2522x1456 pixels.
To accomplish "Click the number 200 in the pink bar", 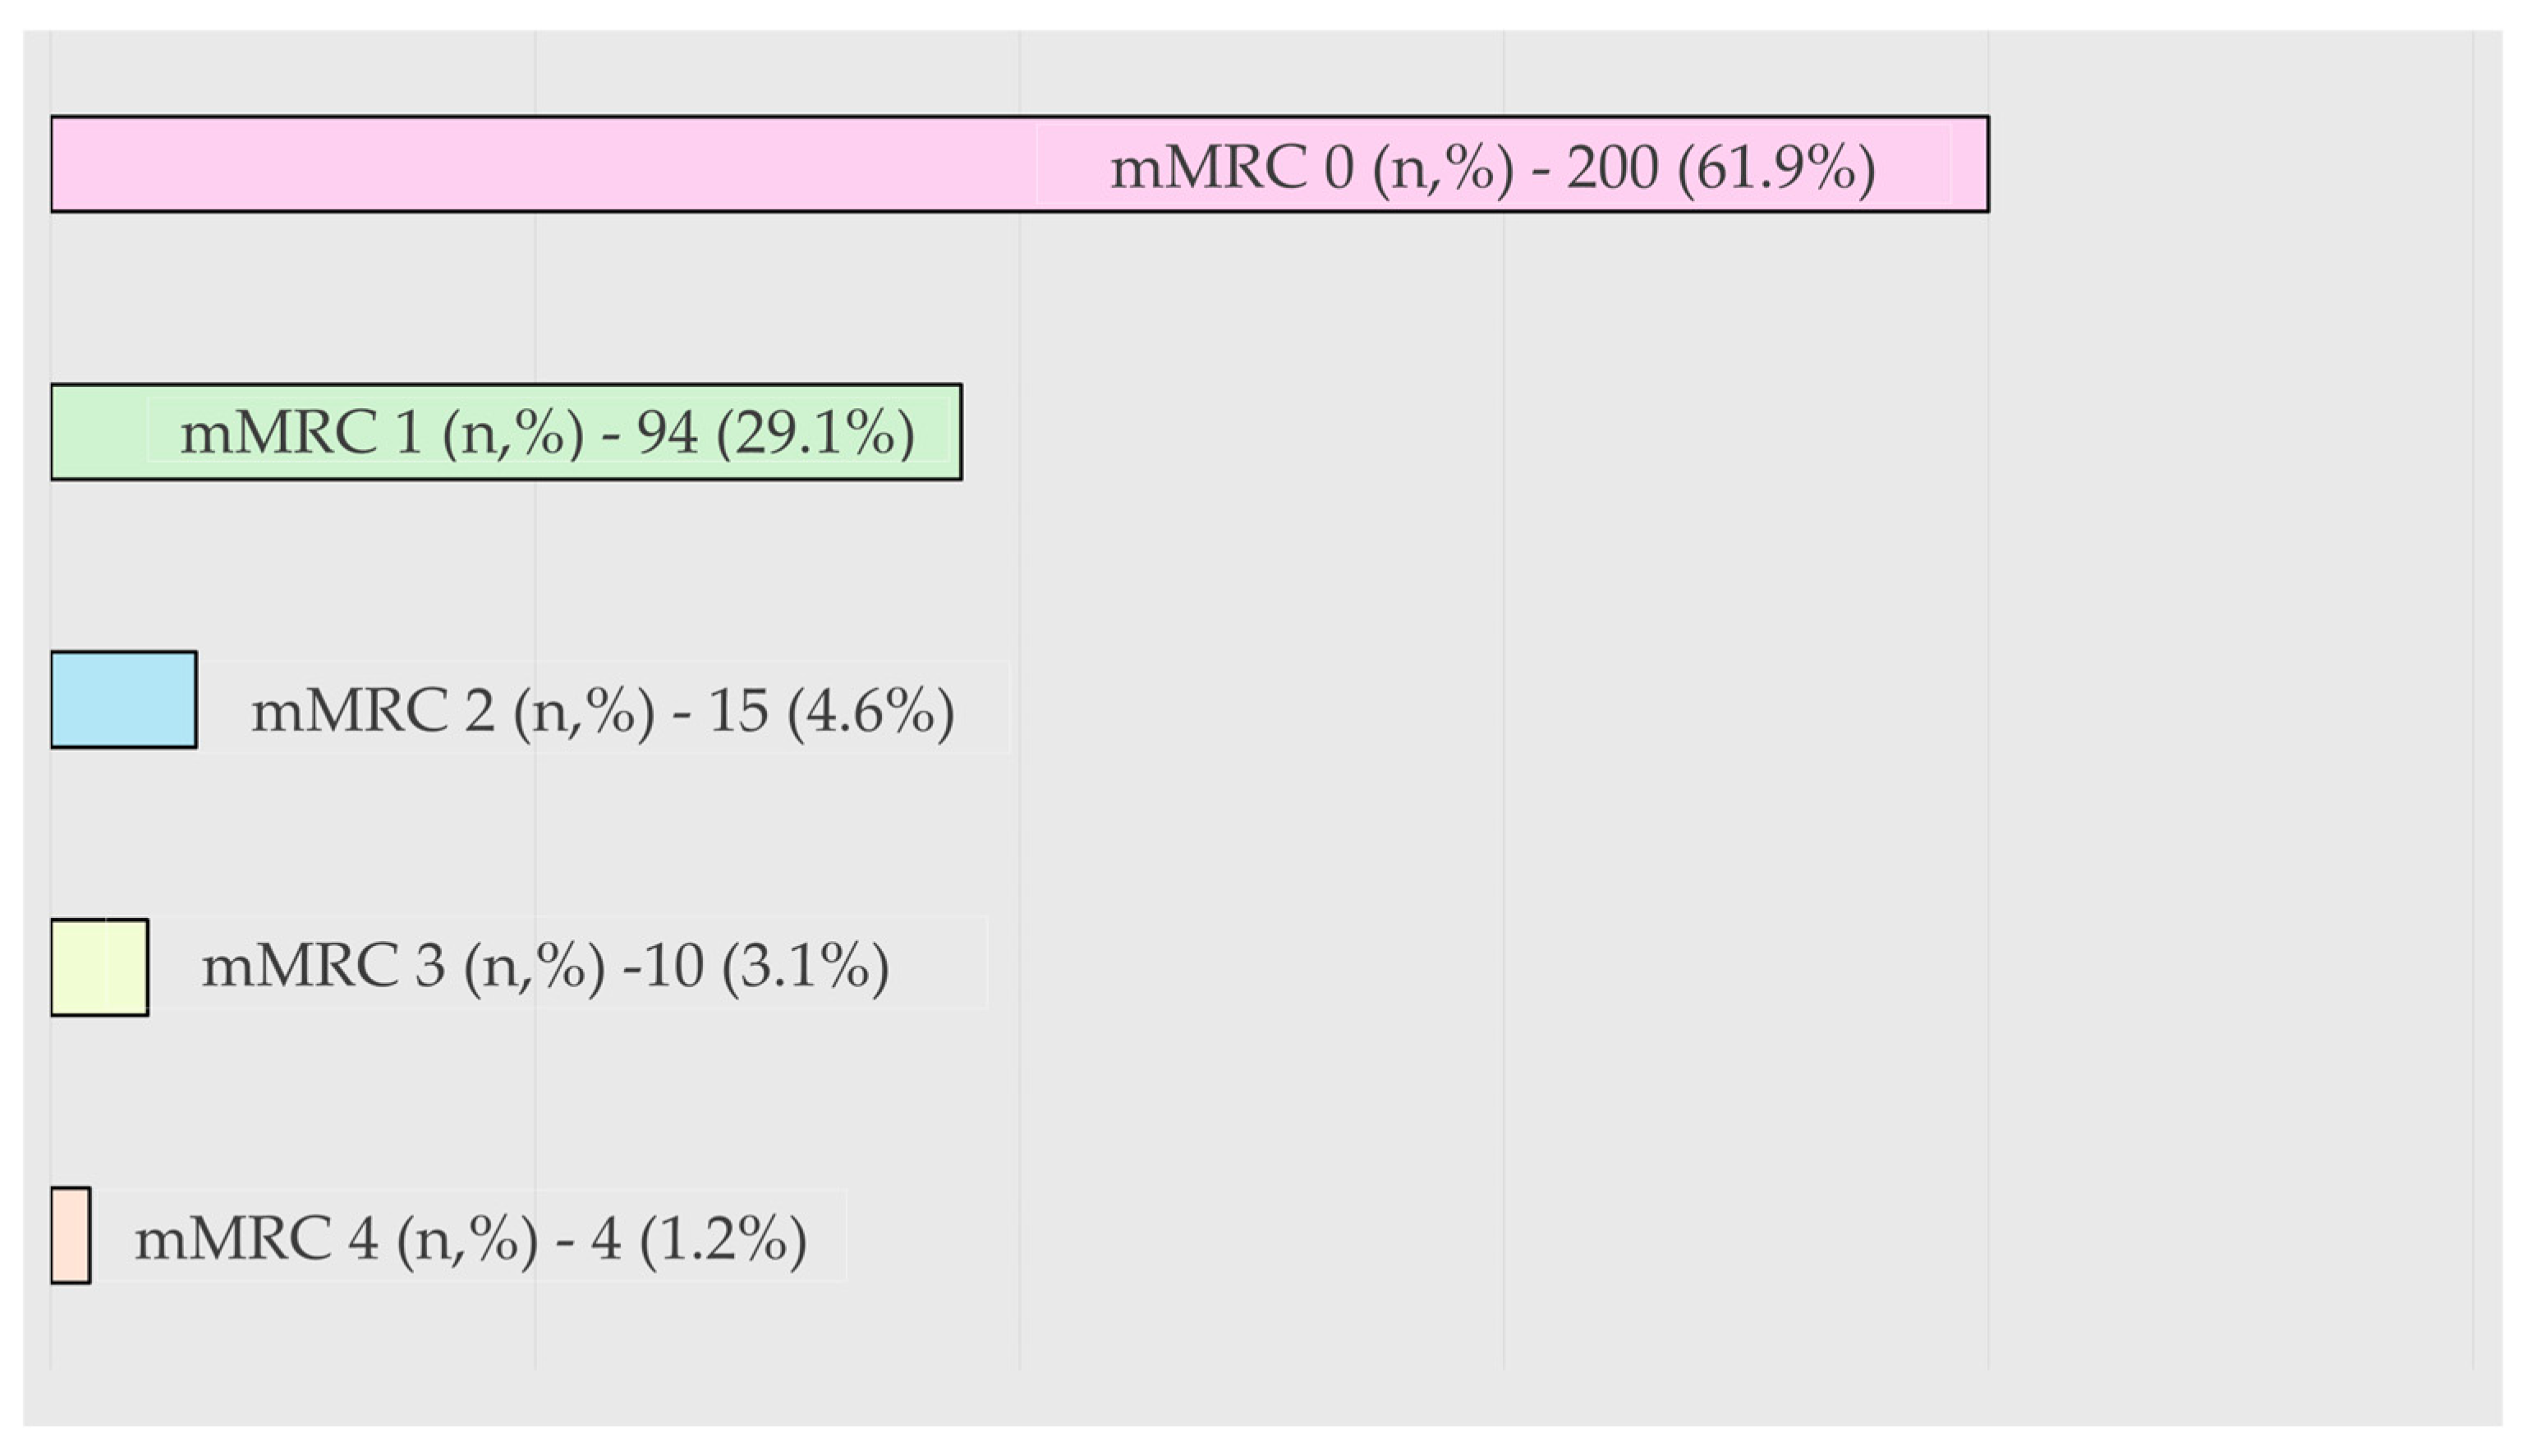I will (x=1612, y=167).
